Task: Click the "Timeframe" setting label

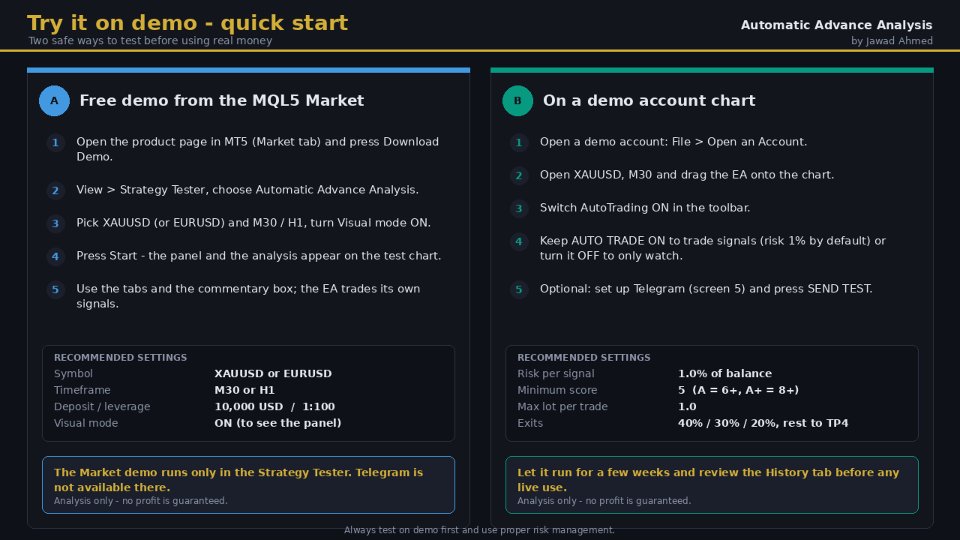Action: [x=82, y=390]
